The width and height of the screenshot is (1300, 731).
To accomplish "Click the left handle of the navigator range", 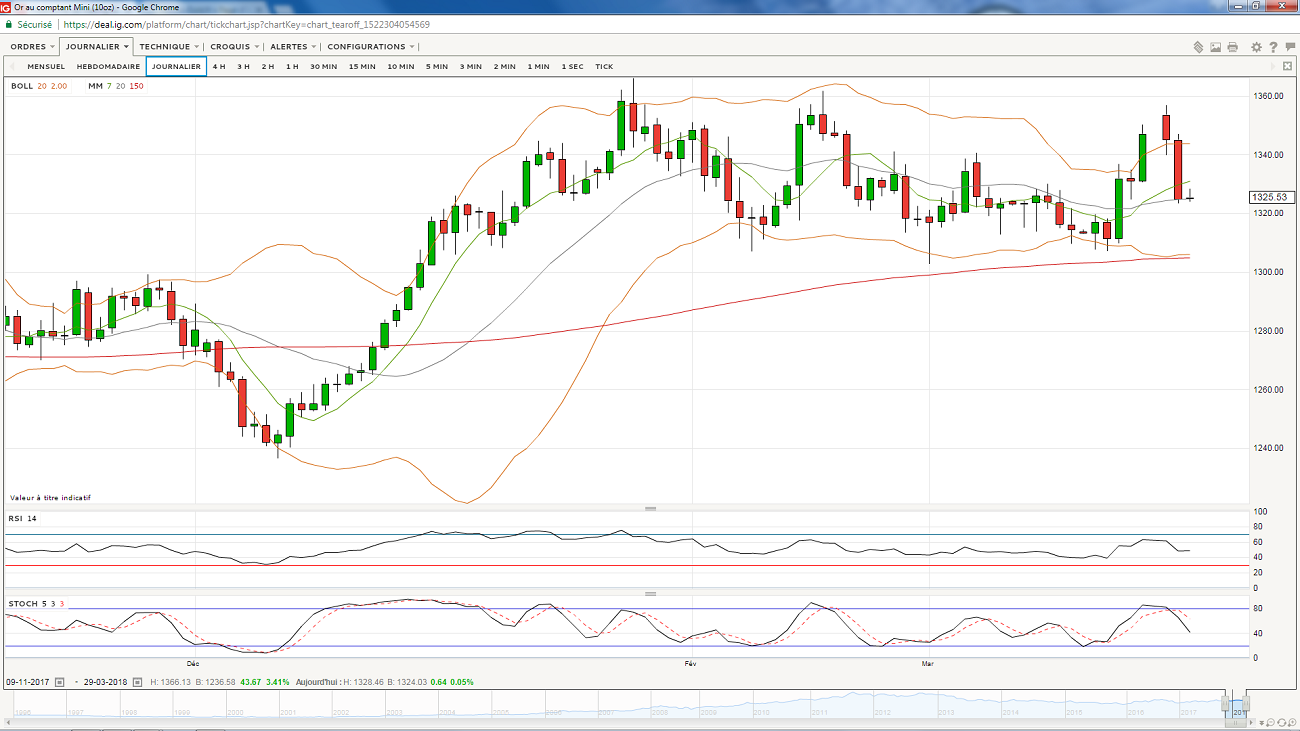I will 1225,703.
